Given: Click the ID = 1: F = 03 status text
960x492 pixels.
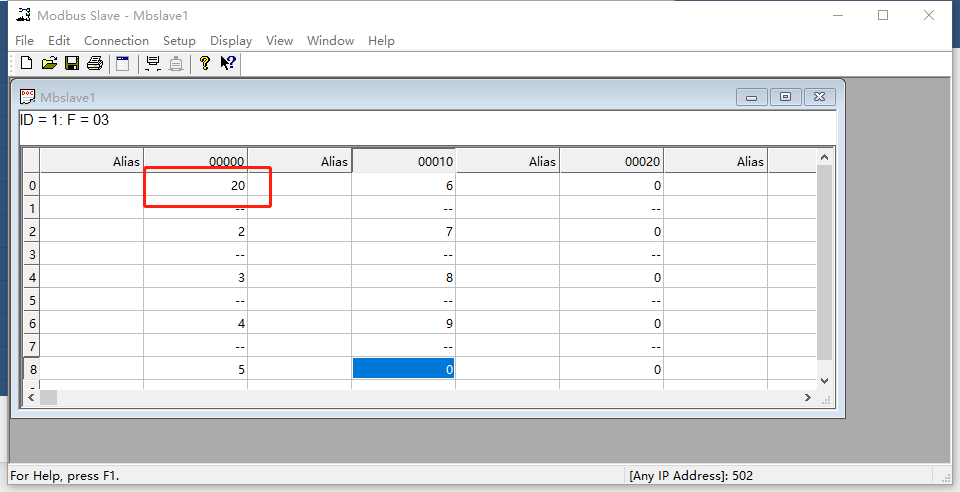Looking at the screenshot, I should [x=64, y=120].
